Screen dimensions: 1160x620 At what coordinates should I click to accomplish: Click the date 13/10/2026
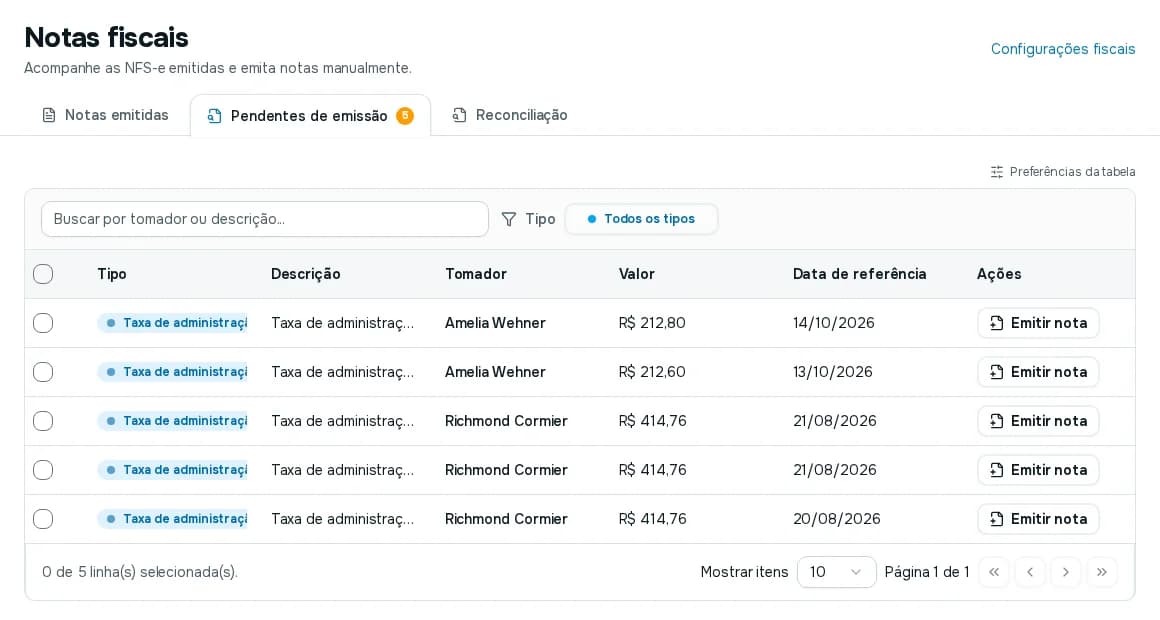point(833,372)
